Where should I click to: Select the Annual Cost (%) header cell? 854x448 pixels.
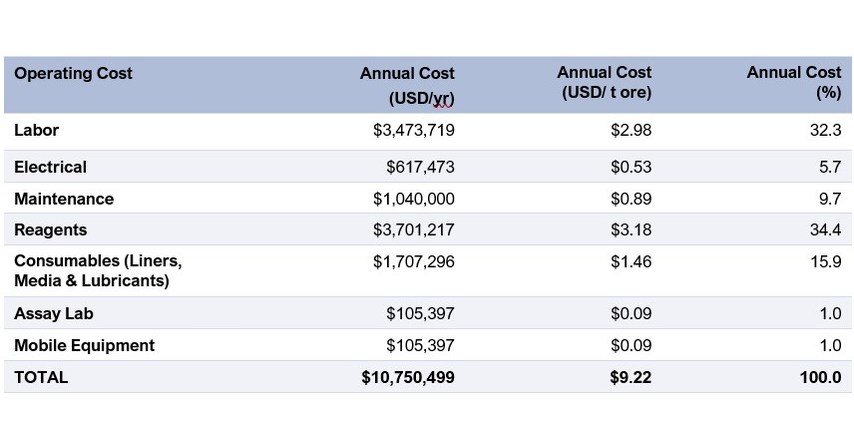794,82
